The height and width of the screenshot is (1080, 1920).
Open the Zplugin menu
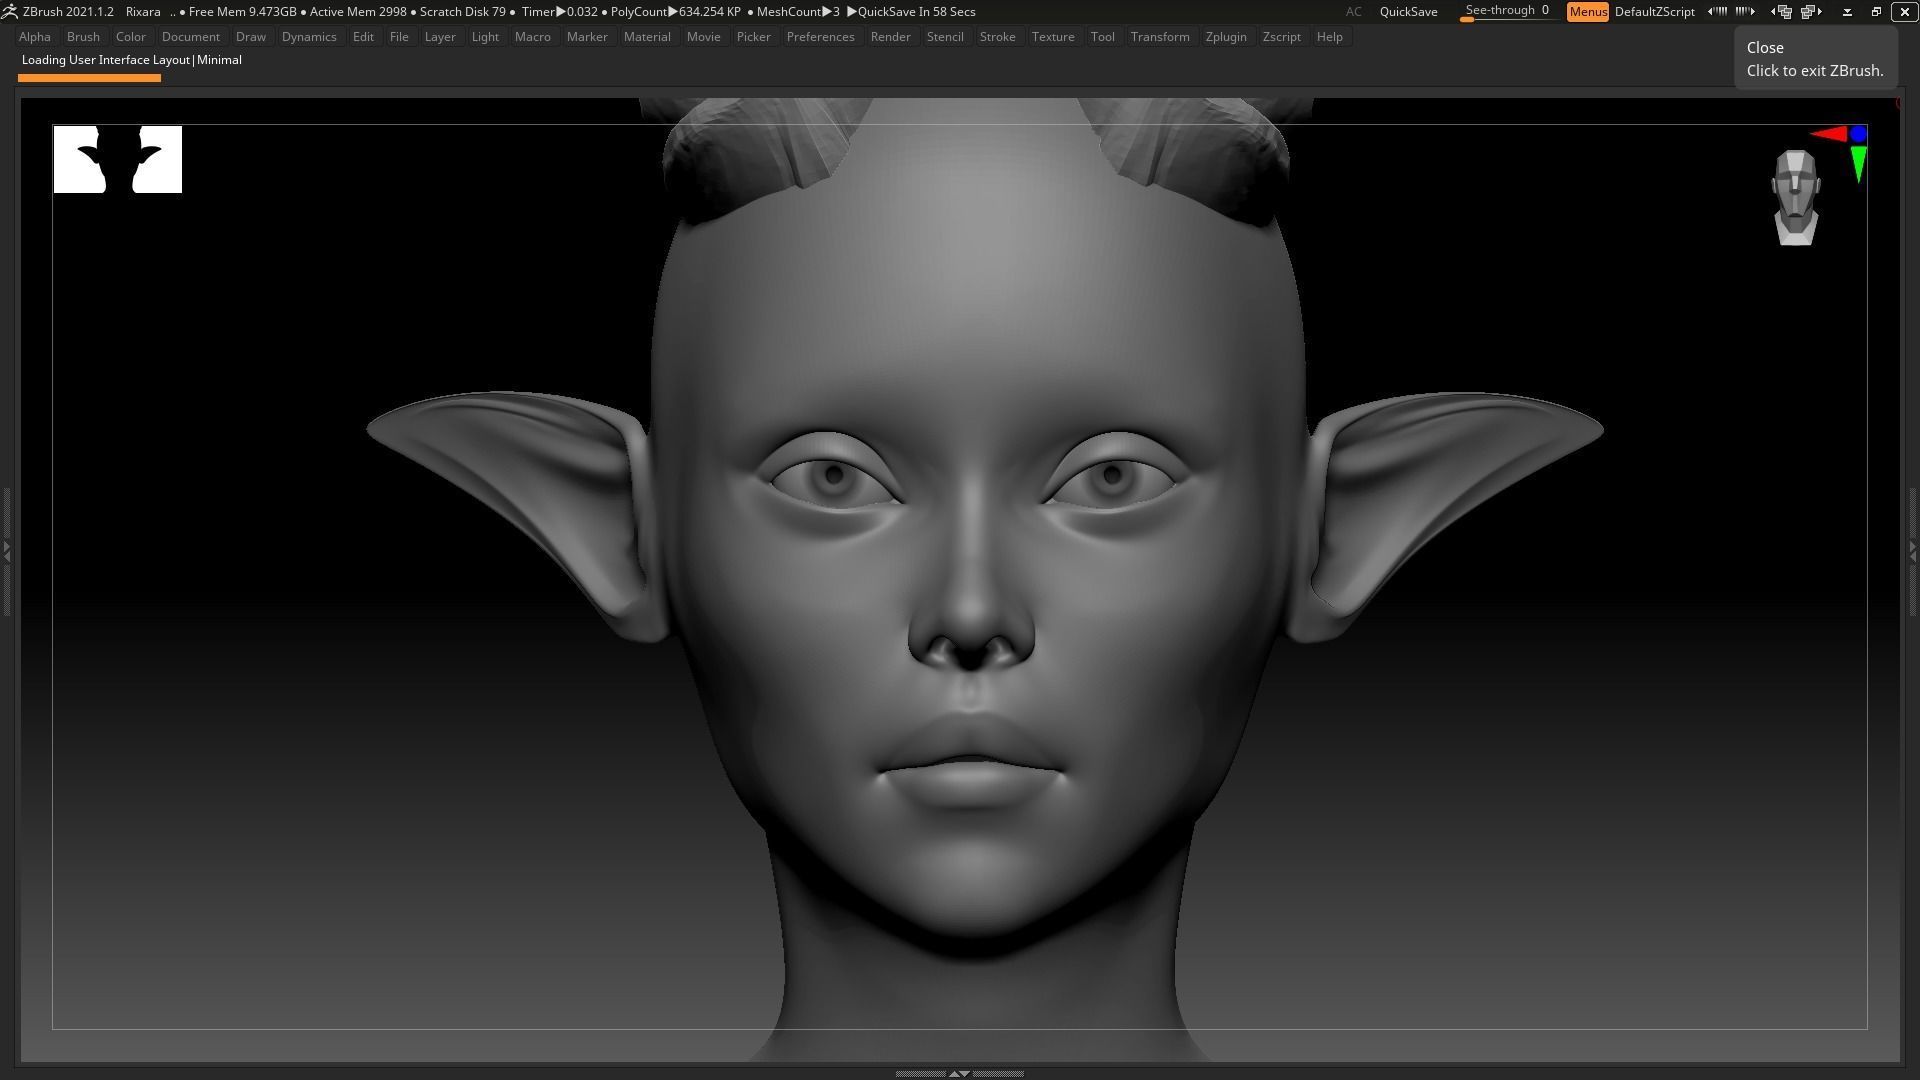1226,36
